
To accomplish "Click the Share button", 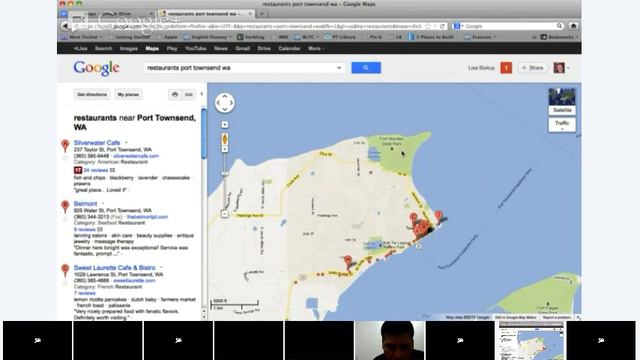I will coord(533,68).
